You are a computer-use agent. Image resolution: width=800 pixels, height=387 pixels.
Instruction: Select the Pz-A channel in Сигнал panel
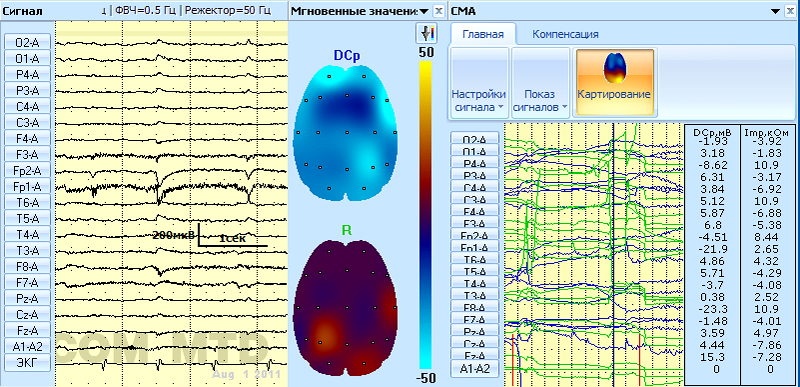[28, 298]
